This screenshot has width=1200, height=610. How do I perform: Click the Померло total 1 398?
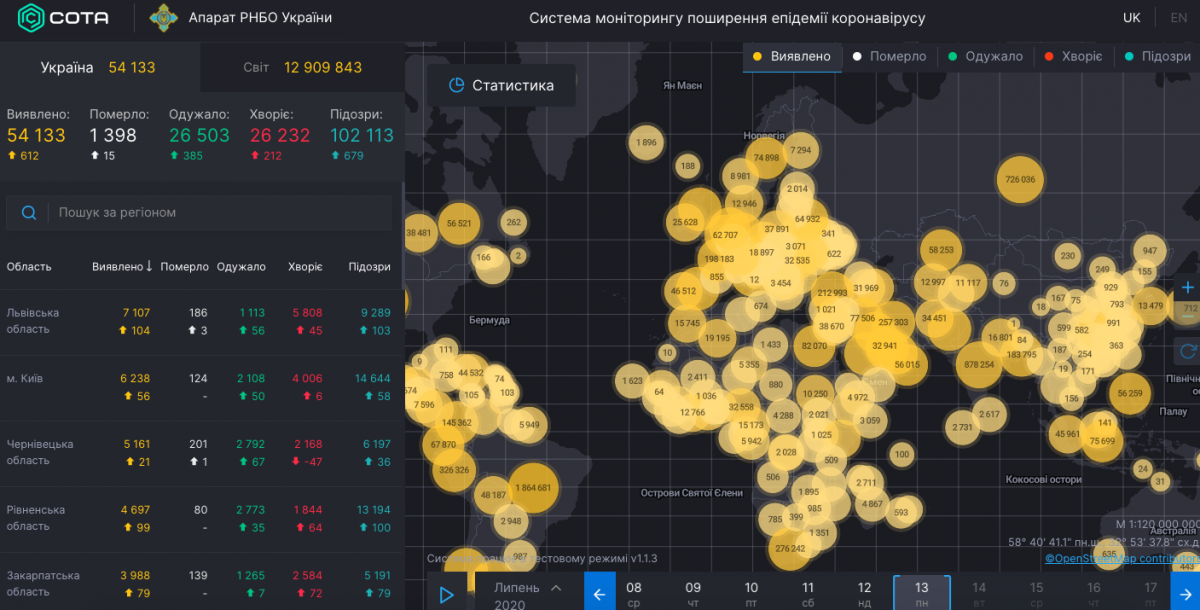pos(113,135)
